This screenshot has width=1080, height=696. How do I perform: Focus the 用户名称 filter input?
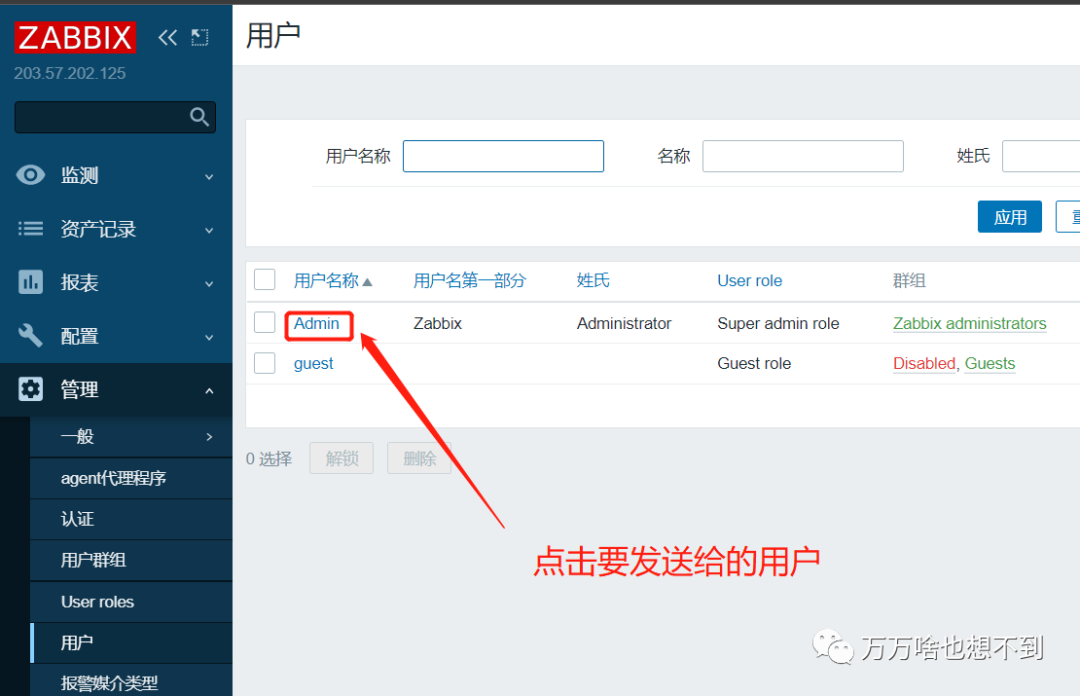[503, 156]
